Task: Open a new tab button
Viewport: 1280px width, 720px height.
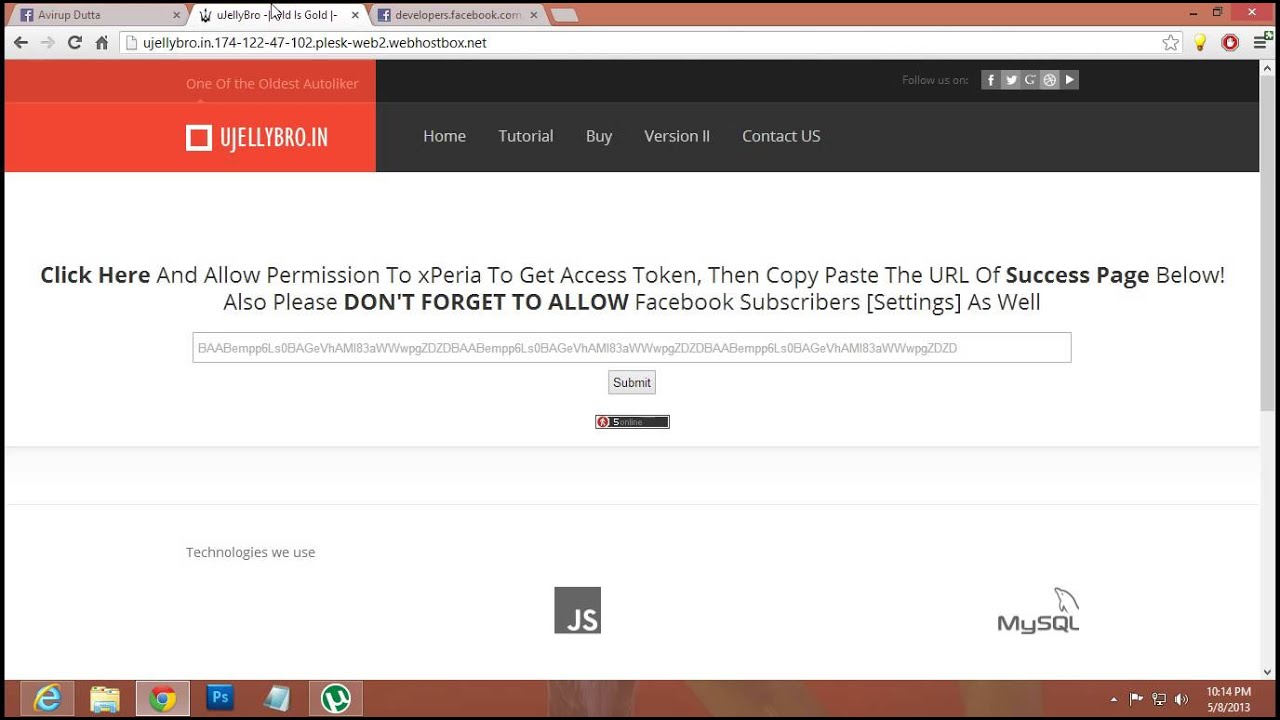Action: (564, 15)
